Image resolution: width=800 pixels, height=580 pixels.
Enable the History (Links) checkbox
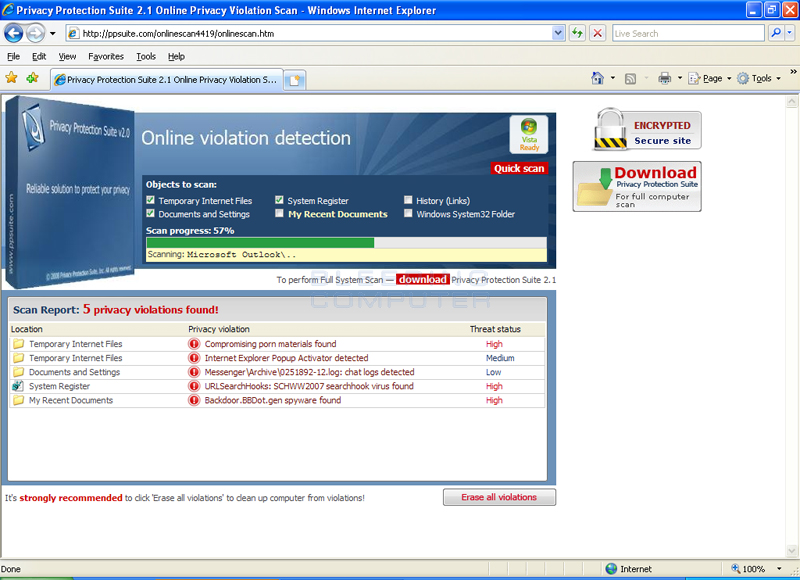click(x=408, y=200)
